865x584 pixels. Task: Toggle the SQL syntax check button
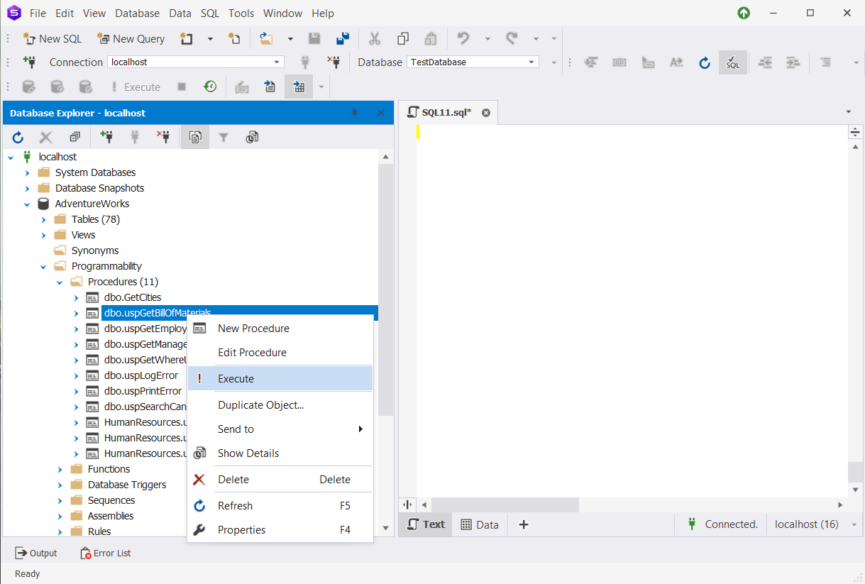click(733, 62)
